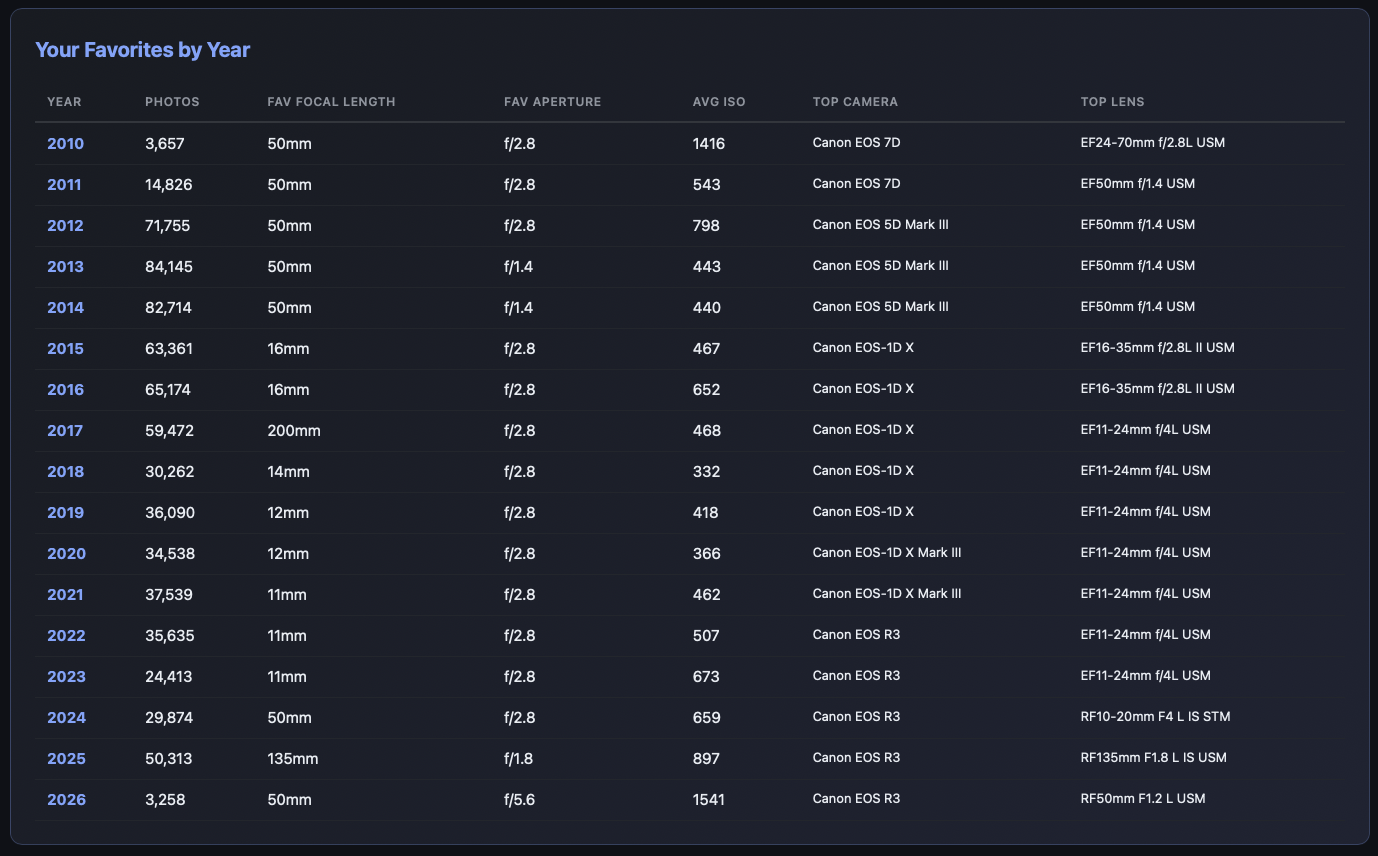1378x856 pixels.
Task: Select the 2012 year link
Action: (x=65, y=226)
